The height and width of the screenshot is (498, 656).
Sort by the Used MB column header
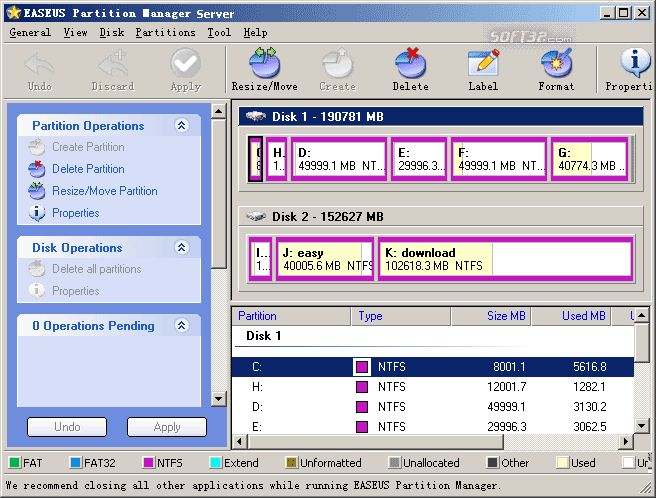571,316
